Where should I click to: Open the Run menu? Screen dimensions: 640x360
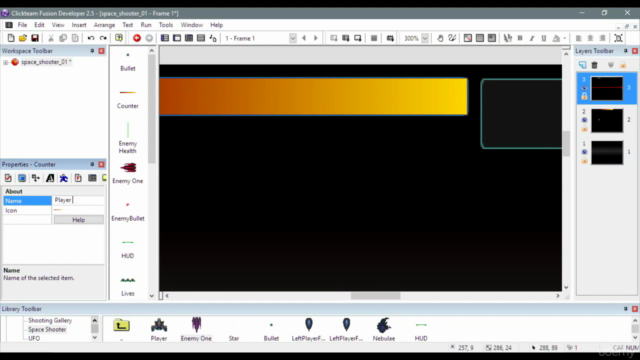tap(146, 25)
